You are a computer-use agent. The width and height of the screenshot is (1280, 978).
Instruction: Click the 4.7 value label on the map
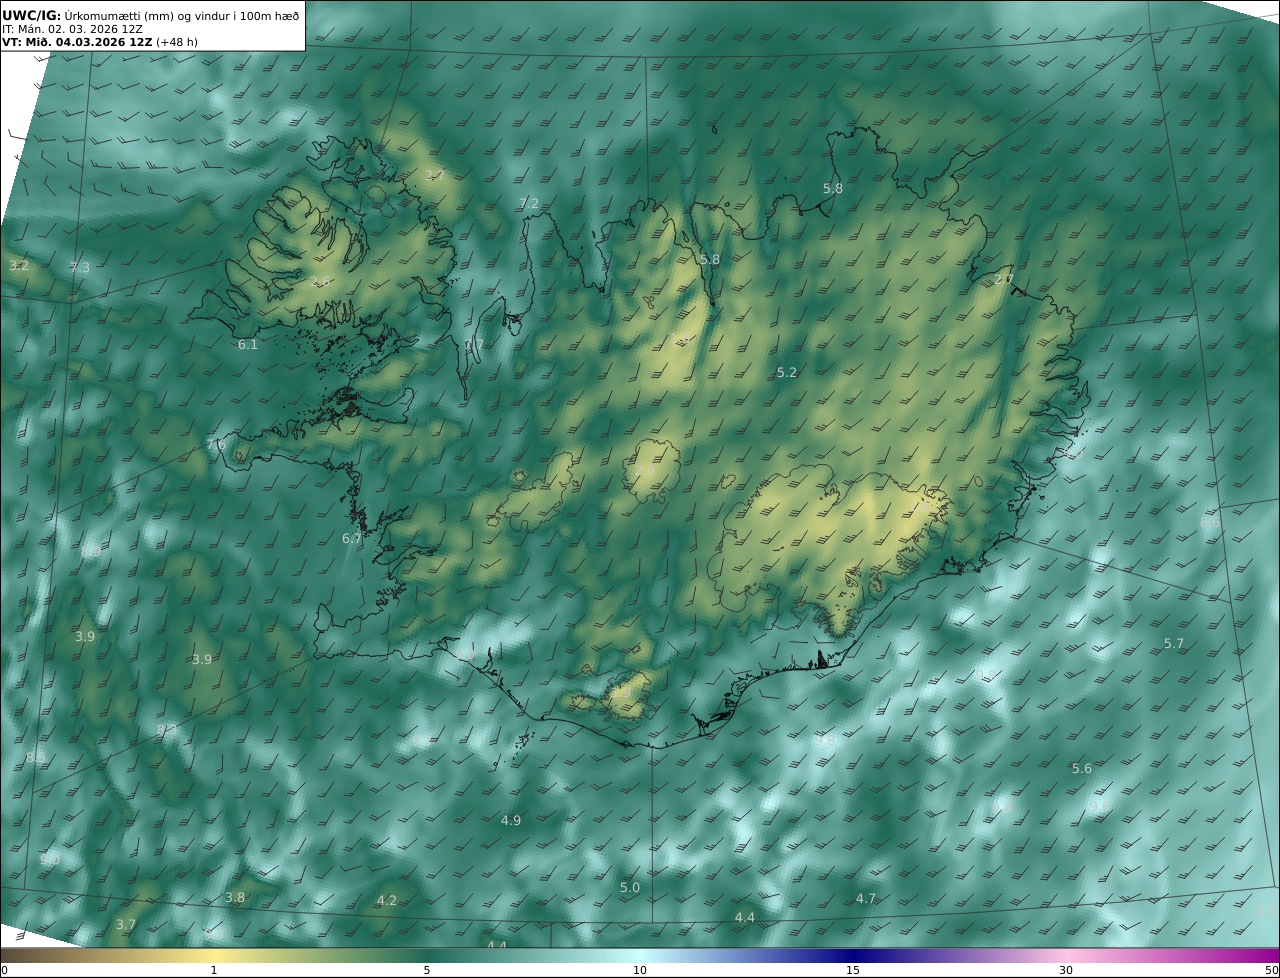(866, 898)
